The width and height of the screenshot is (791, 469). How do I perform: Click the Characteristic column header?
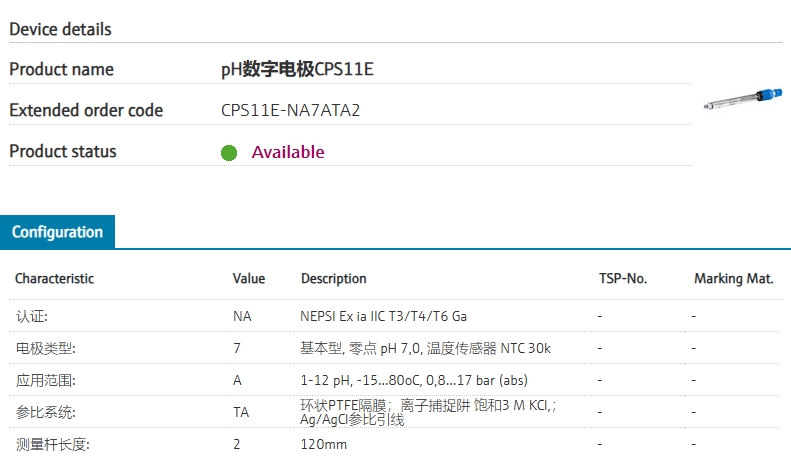pos(54,279)
